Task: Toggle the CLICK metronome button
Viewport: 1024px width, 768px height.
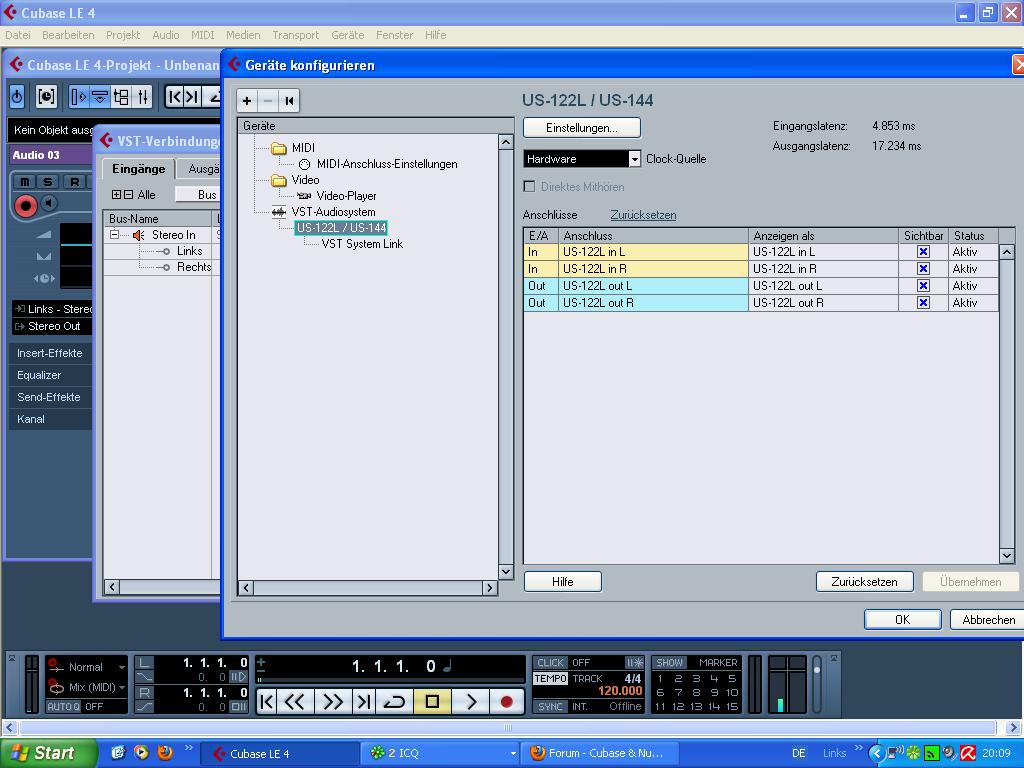Action: tap(550, 662)
